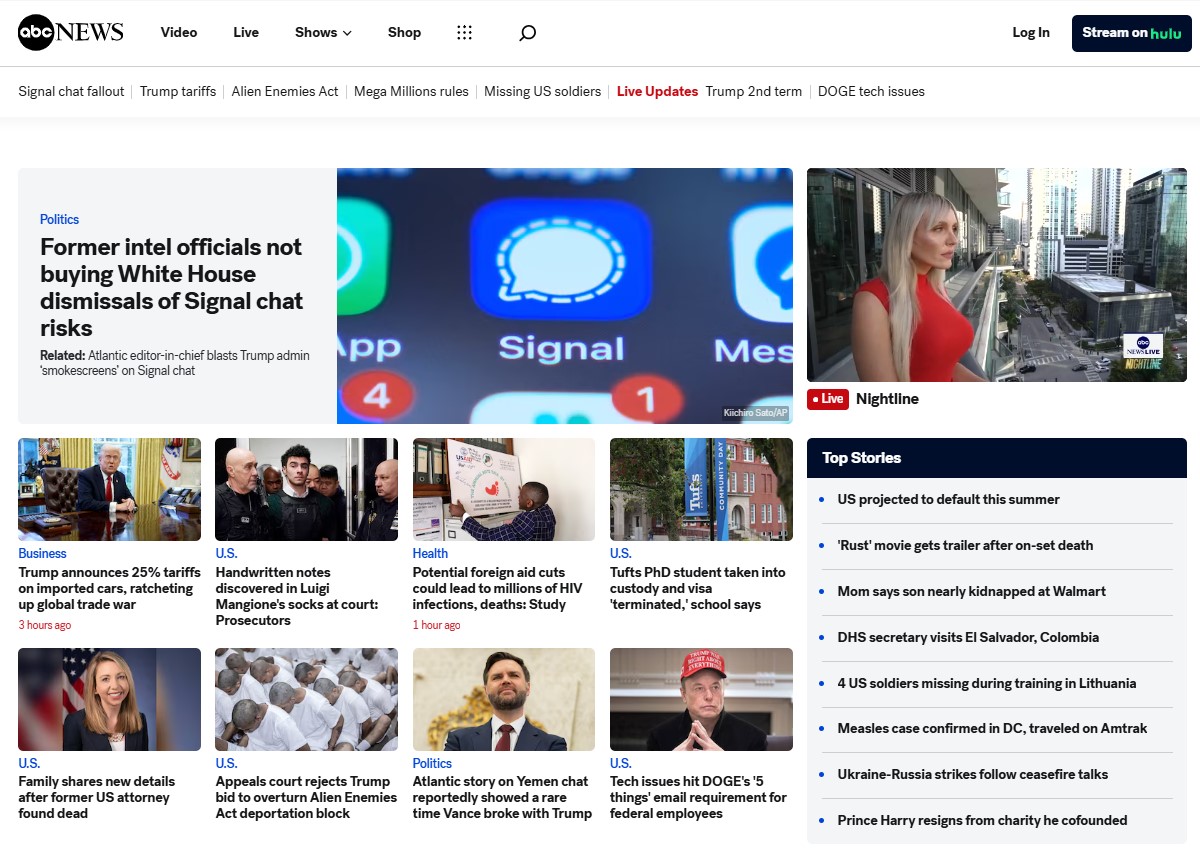Click the '1 hour ago' timestamp
Screen dimensions: 1200x858
pyautogui.click(x=437, y=625)
